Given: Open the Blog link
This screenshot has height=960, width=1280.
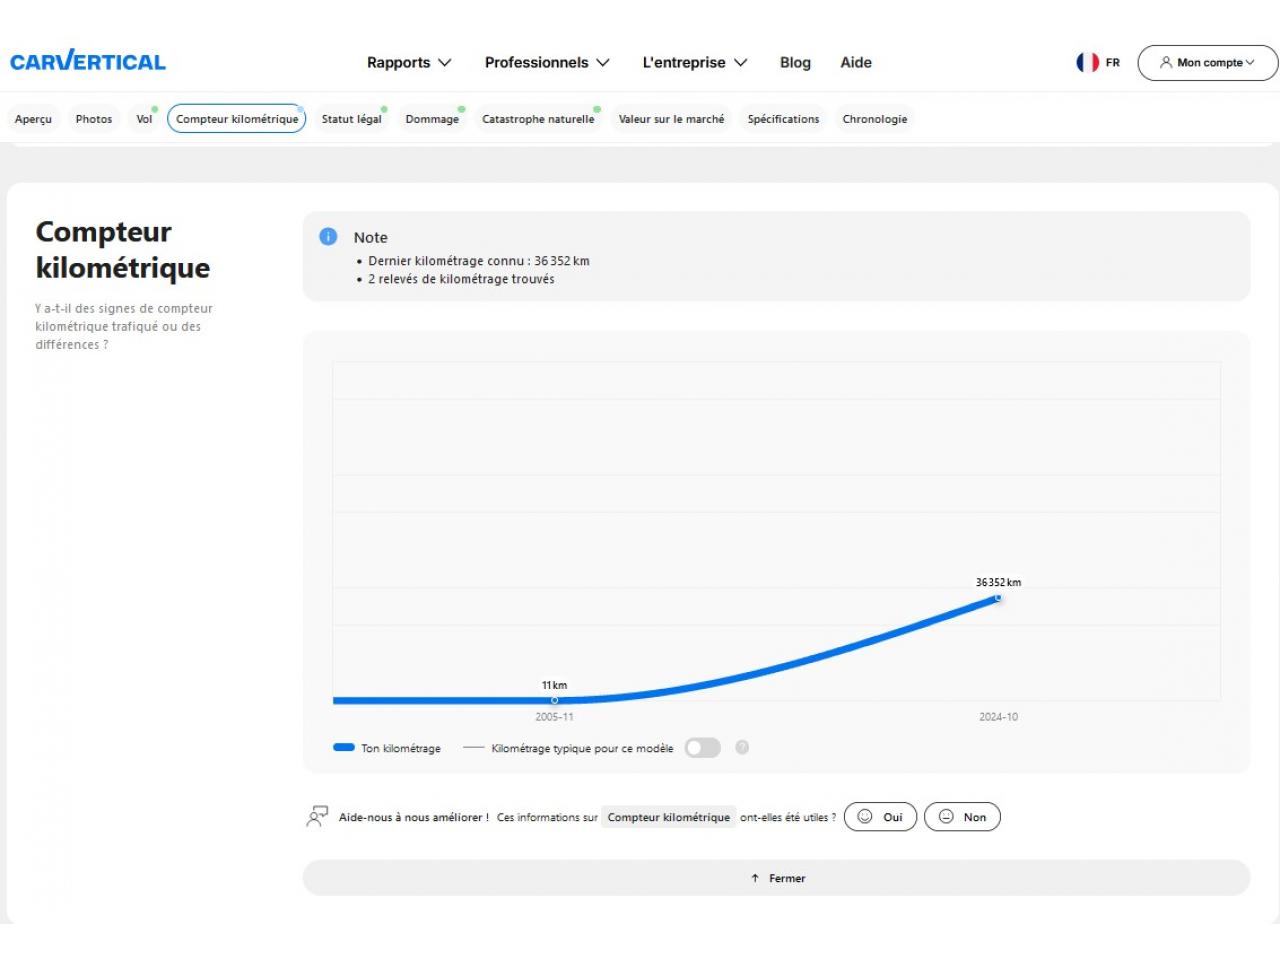Looking at the screenshot, I should click(x=795, y=62).
